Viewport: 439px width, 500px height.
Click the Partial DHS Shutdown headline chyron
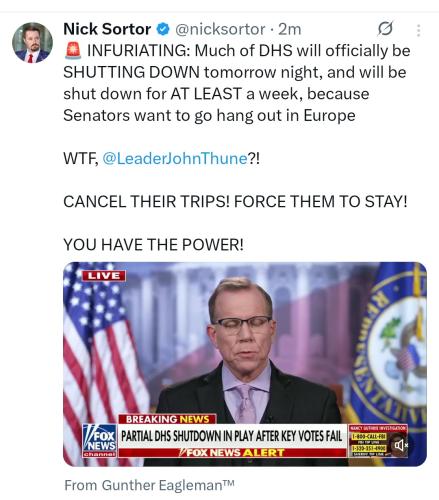point(232,436)
